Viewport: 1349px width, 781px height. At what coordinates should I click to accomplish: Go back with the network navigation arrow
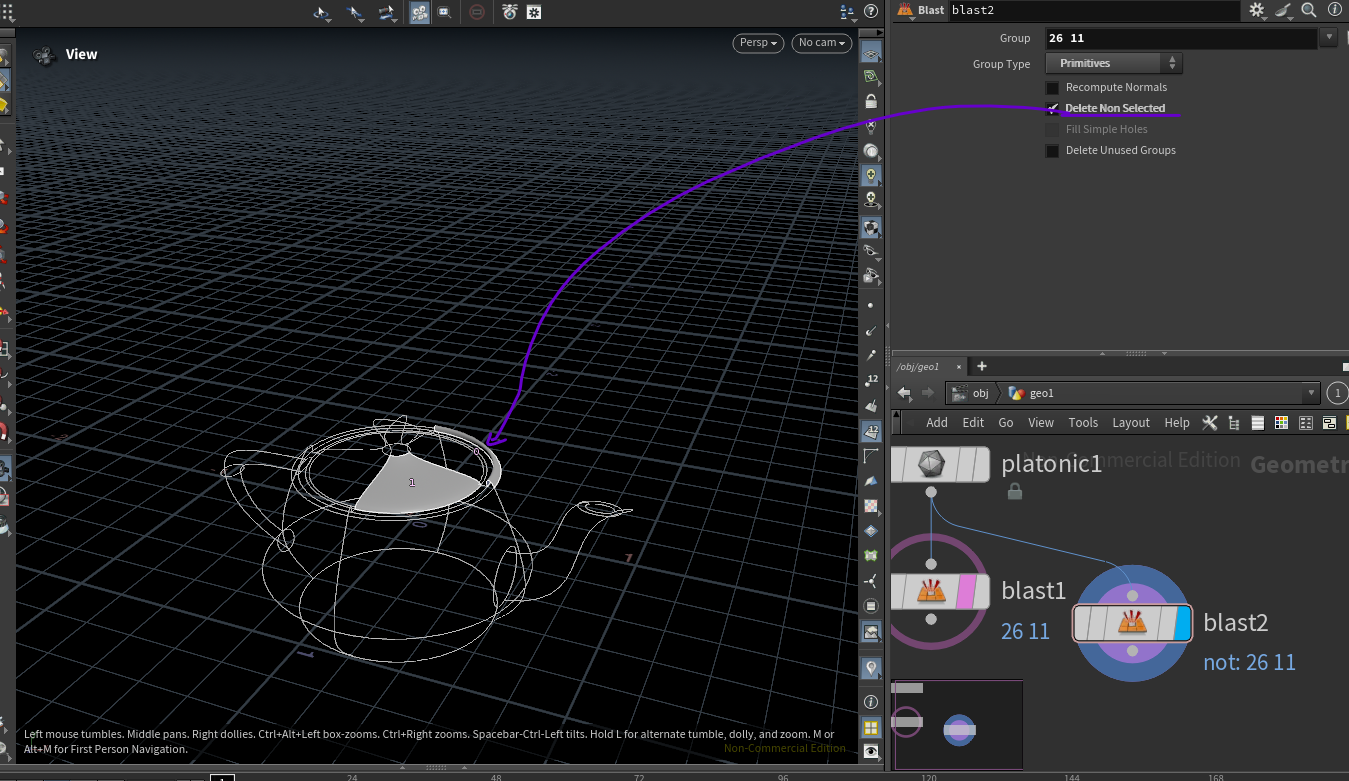[x=904, y=393]
